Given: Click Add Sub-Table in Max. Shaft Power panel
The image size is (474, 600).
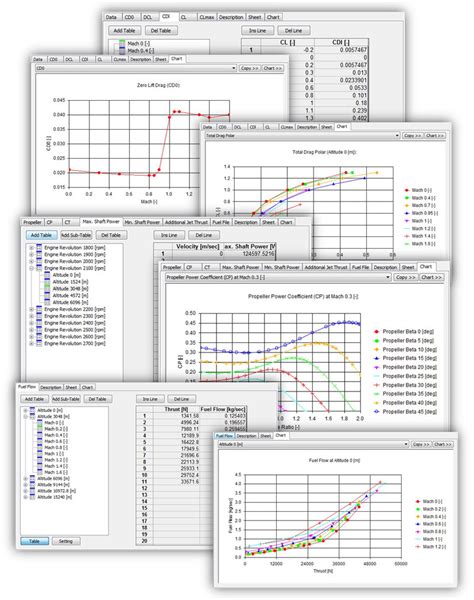Looking at the screenshot, I should (76, 235).
